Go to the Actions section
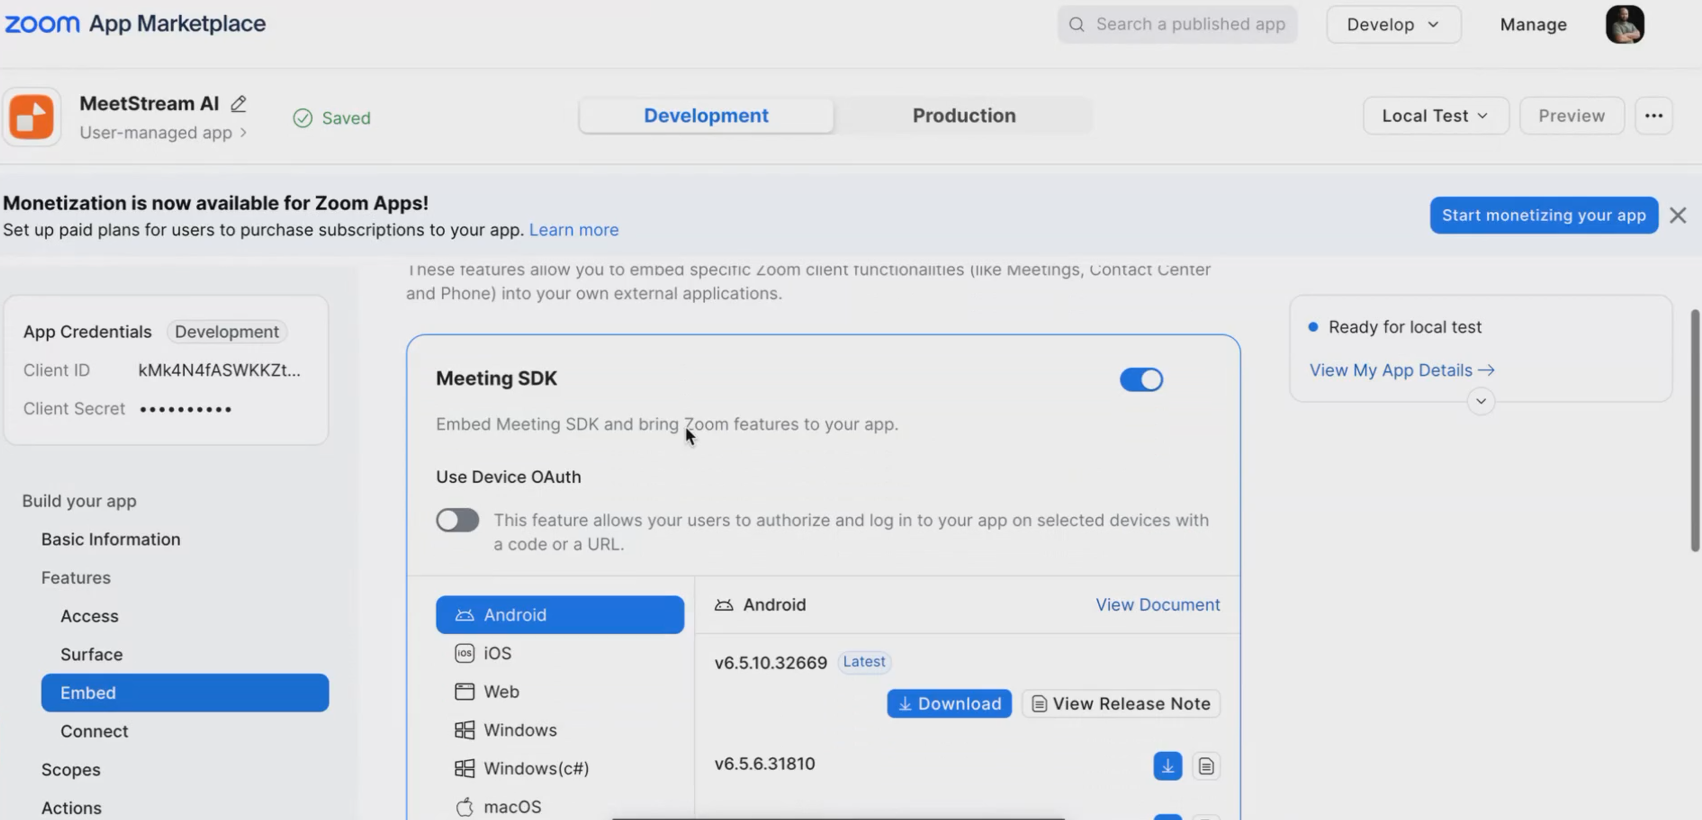Screen dimensions: 1702x820 coord(71,807)
